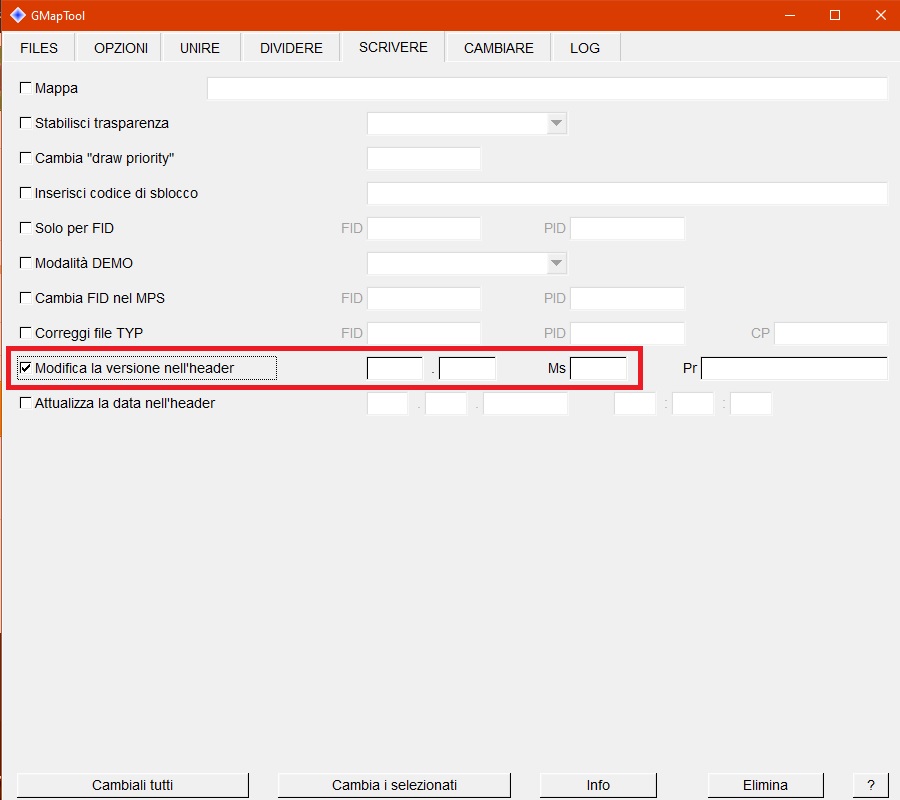This screenshot has height=800, width=900.
Task: Click FID field of Correggi file TYP
Action: (x=424, y=333)
